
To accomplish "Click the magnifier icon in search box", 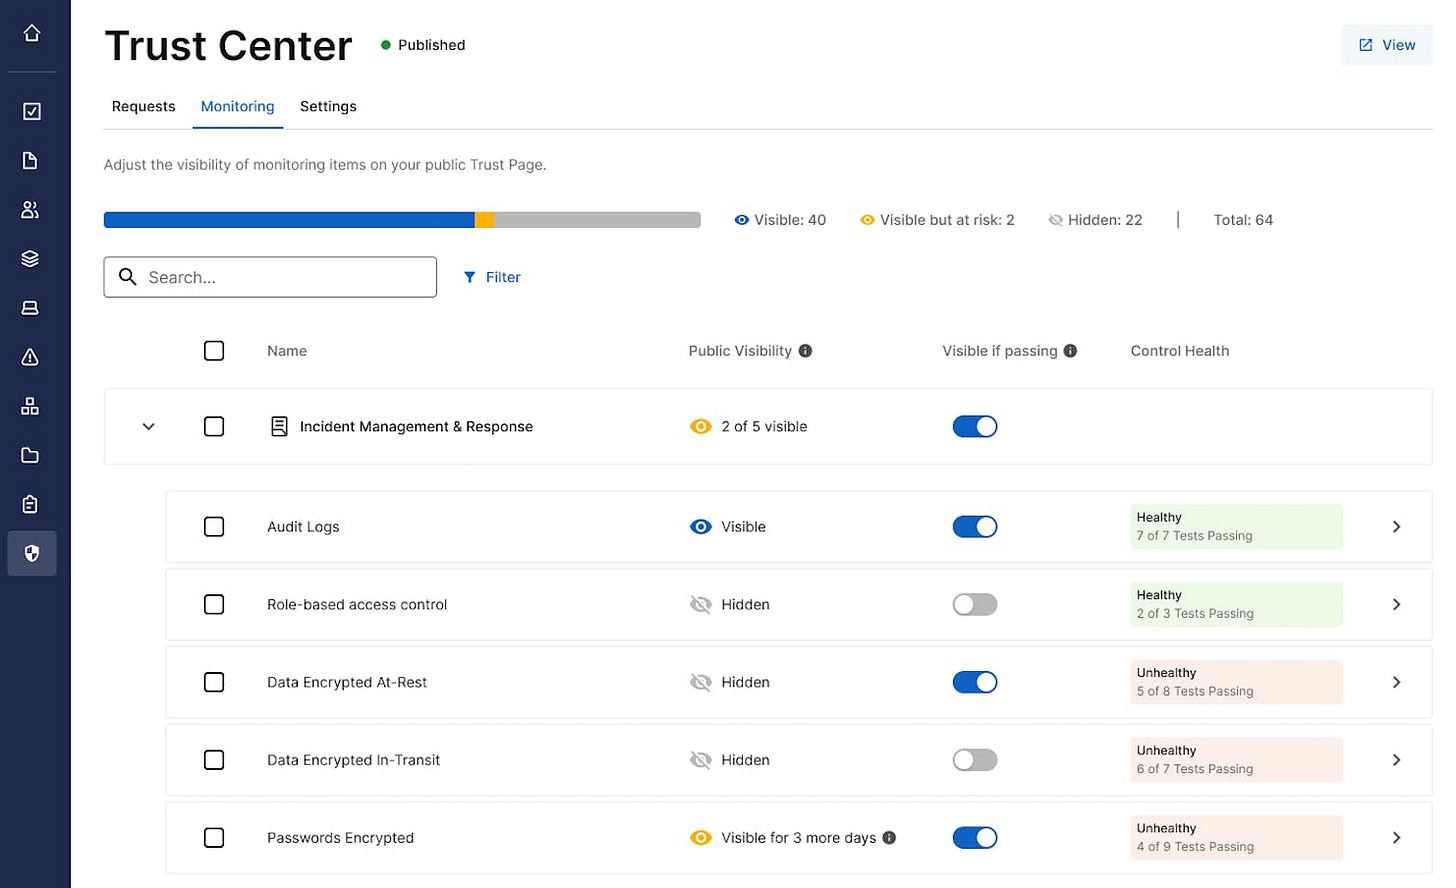I will [x=128, y=277].
